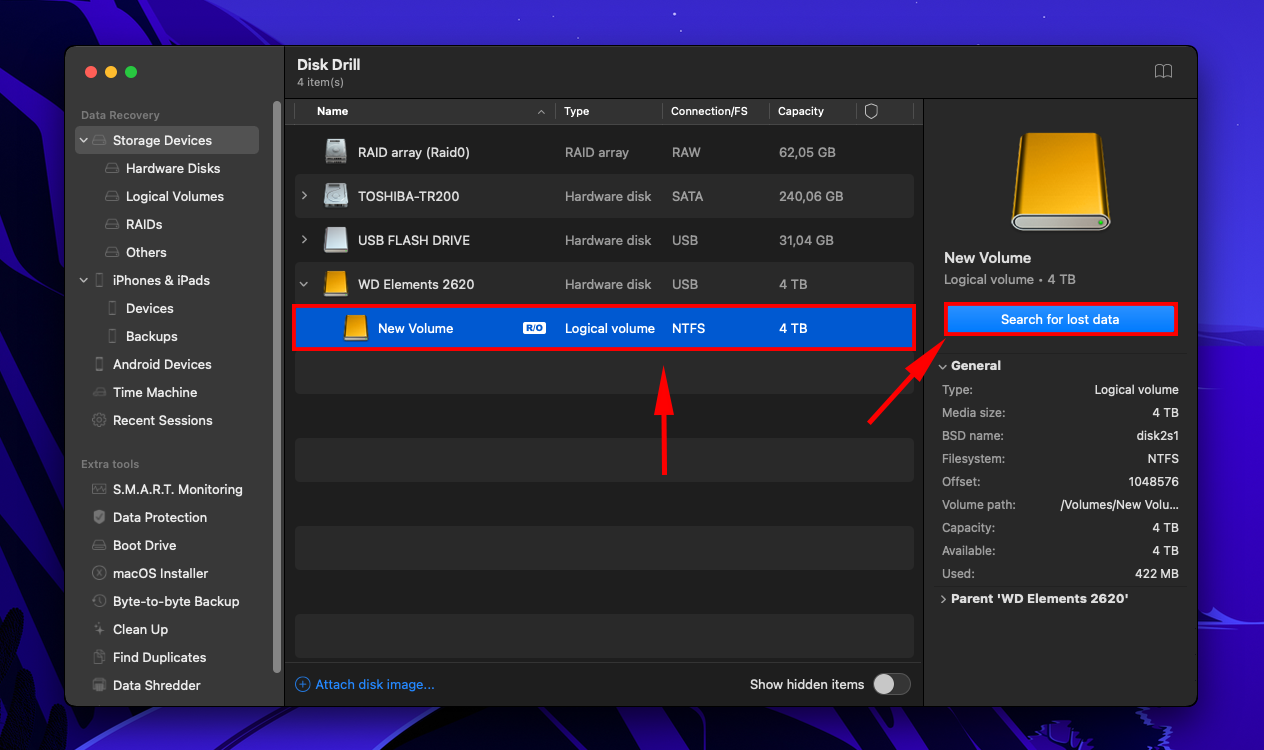Open Hardware Disks in sidebar
The height and width of the screenshot is (750, 1264).
tap(173, 168)
